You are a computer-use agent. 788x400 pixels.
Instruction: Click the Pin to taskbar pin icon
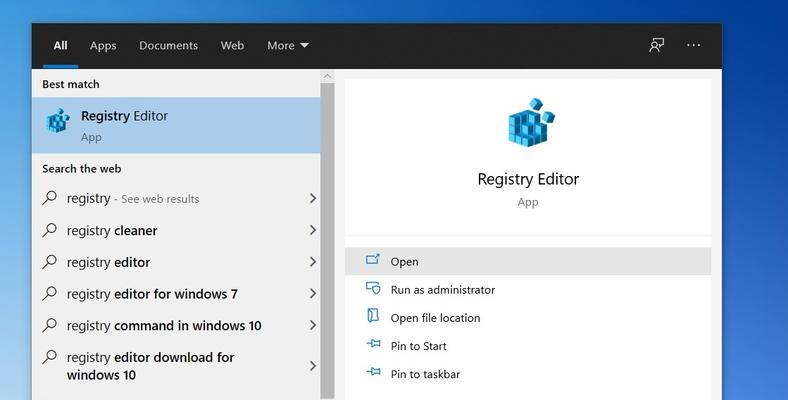pyautogui.click(x=373, y=372)
